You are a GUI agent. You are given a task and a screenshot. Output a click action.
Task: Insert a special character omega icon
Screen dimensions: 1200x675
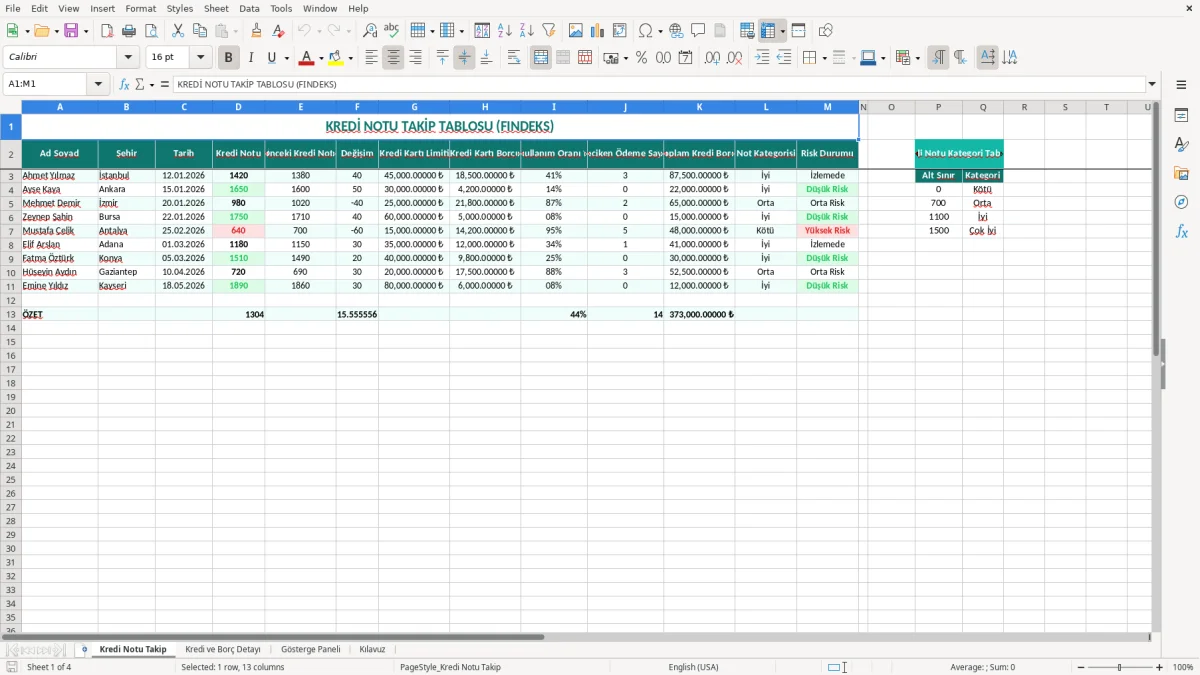pyautogui.click(x=646, y=31)
